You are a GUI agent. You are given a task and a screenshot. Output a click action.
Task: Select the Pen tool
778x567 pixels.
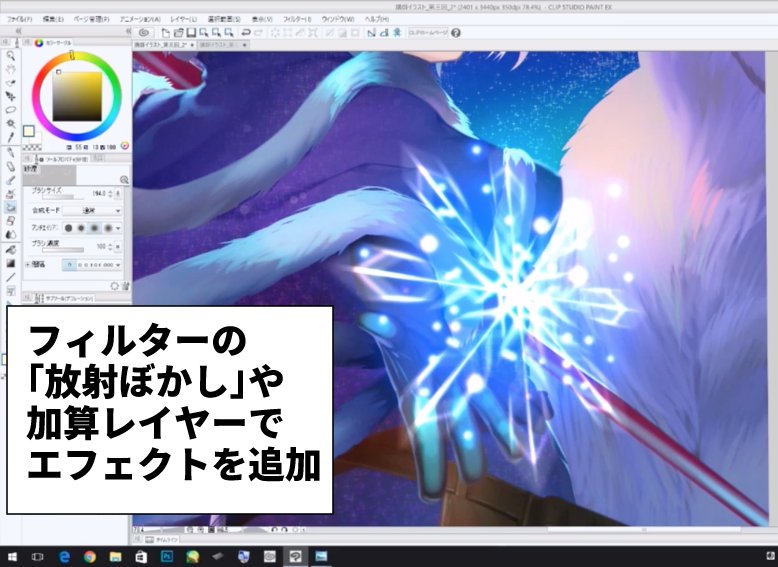point(10,153)
